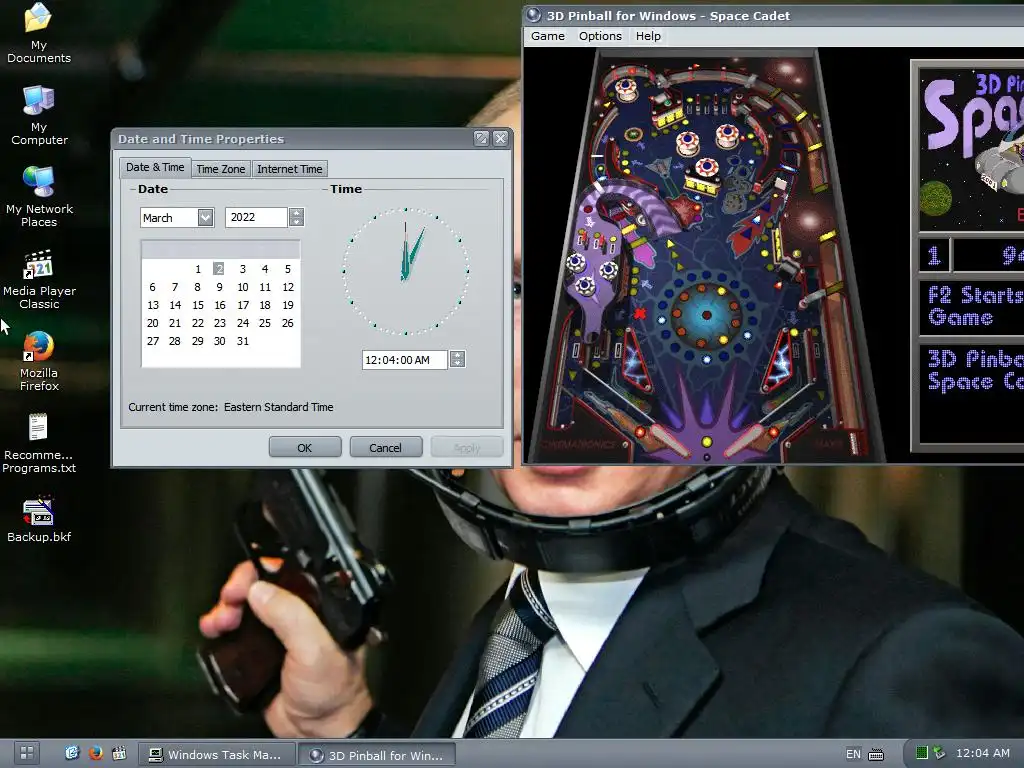Switch to Windows Task Manager taskbar button
Screen dimensions: 1024x768
(x=217, y=754)
